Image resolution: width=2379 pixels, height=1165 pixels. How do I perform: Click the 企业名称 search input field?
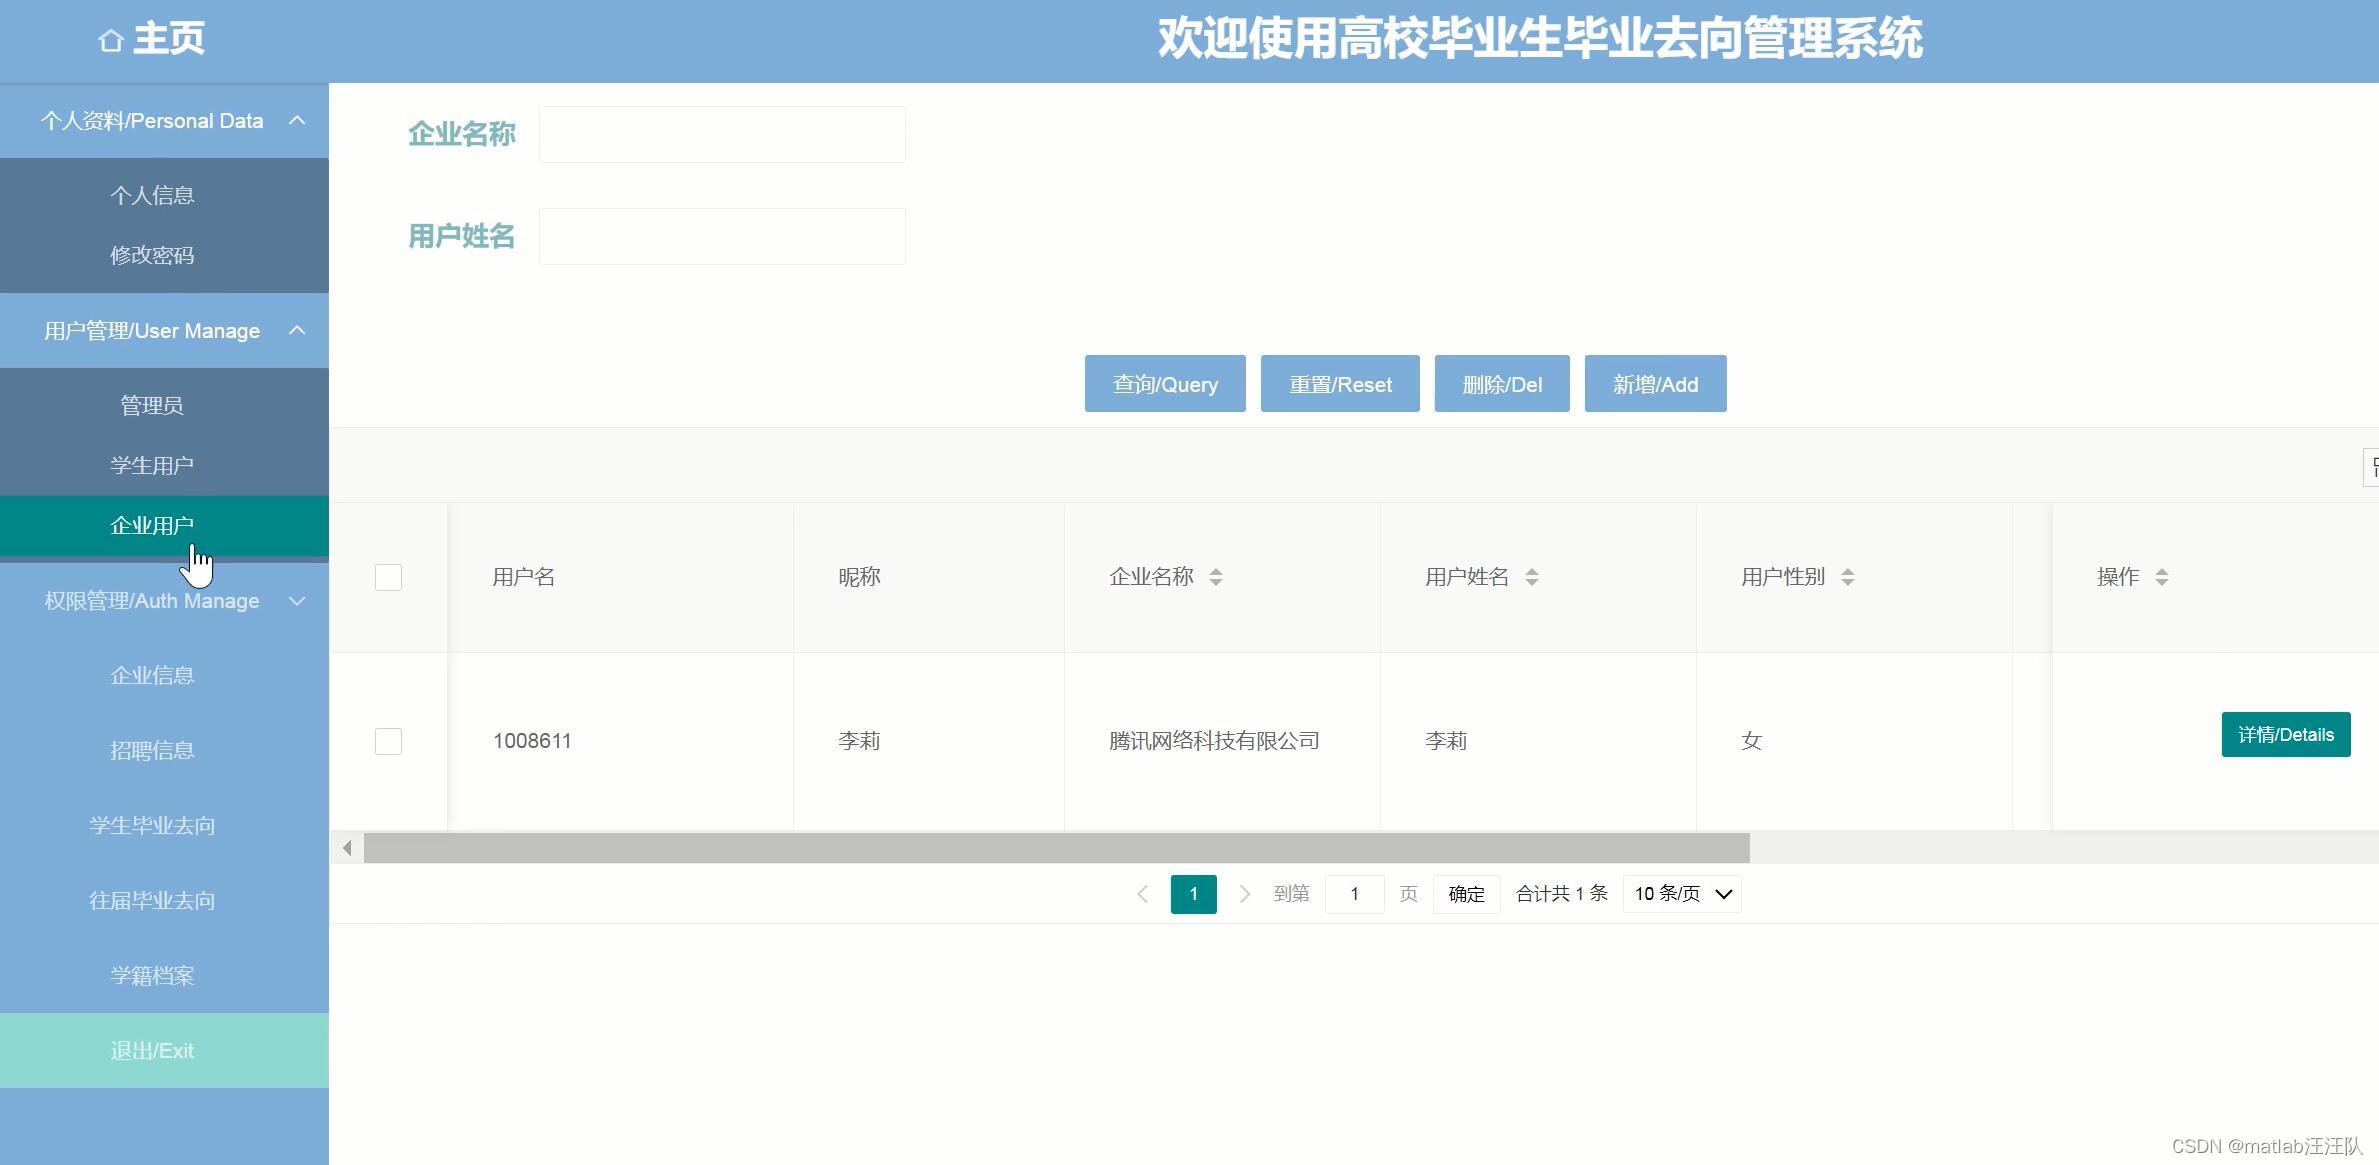point(721,135)
